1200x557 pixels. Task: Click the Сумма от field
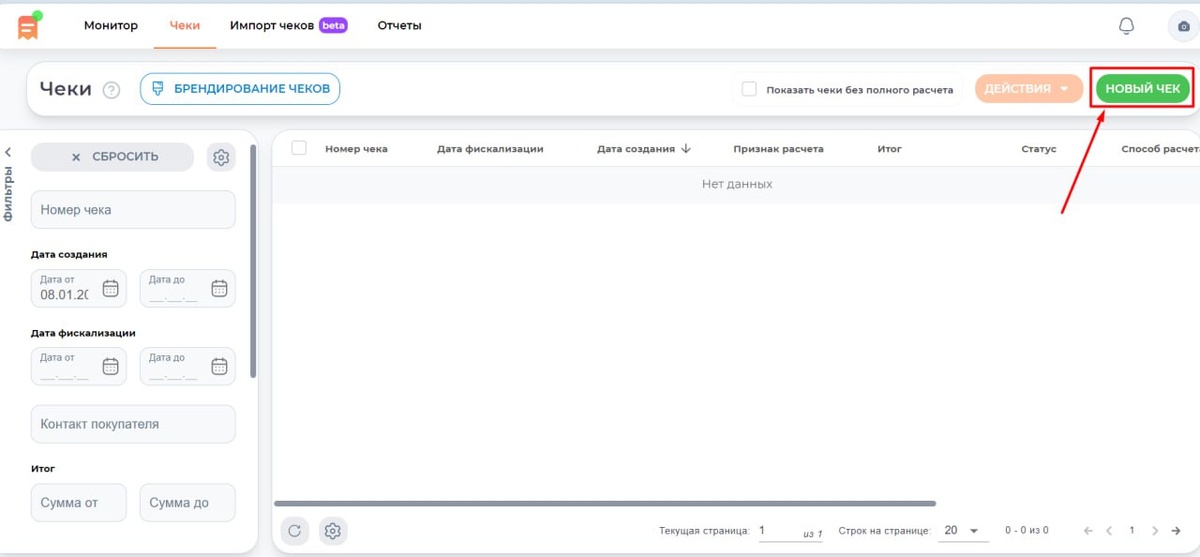tap(79, 503)
